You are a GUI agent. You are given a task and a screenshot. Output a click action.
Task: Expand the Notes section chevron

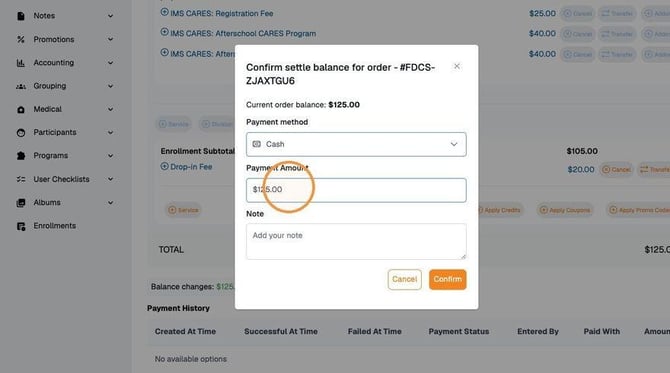(x=111, y=16)
